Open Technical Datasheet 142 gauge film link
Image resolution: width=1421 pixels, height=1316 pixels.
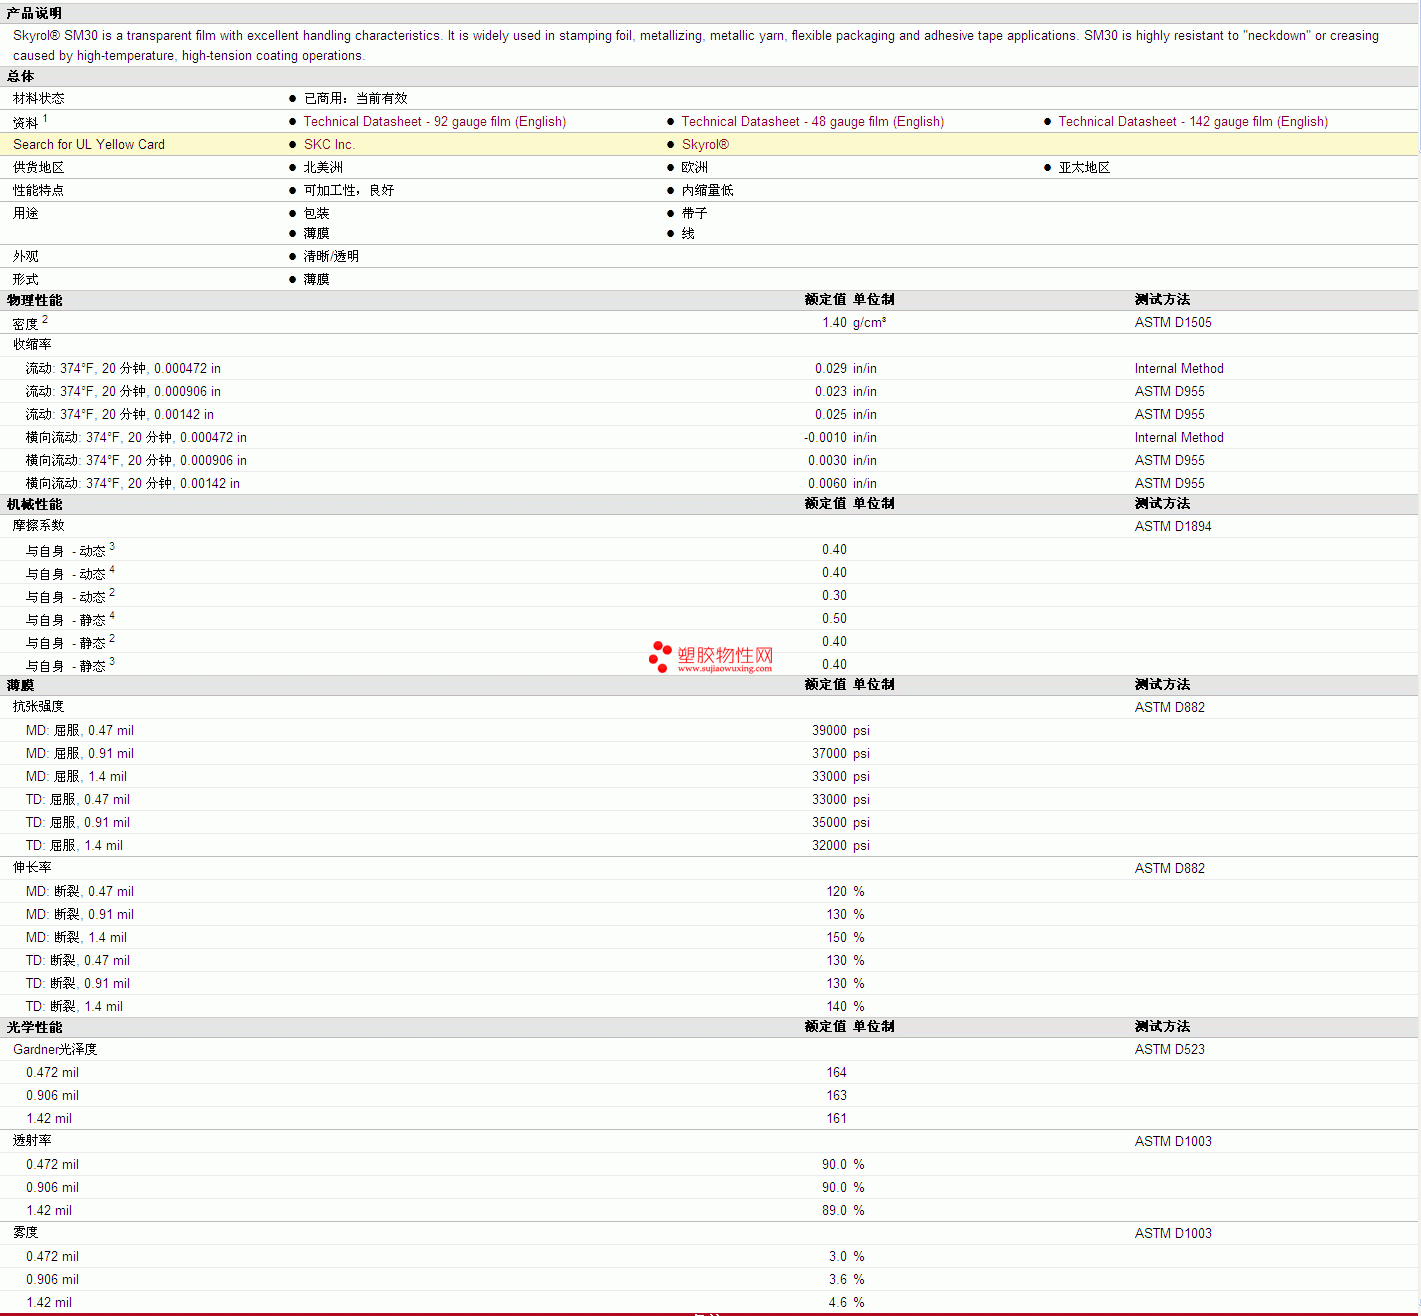tap(1193, 121)
